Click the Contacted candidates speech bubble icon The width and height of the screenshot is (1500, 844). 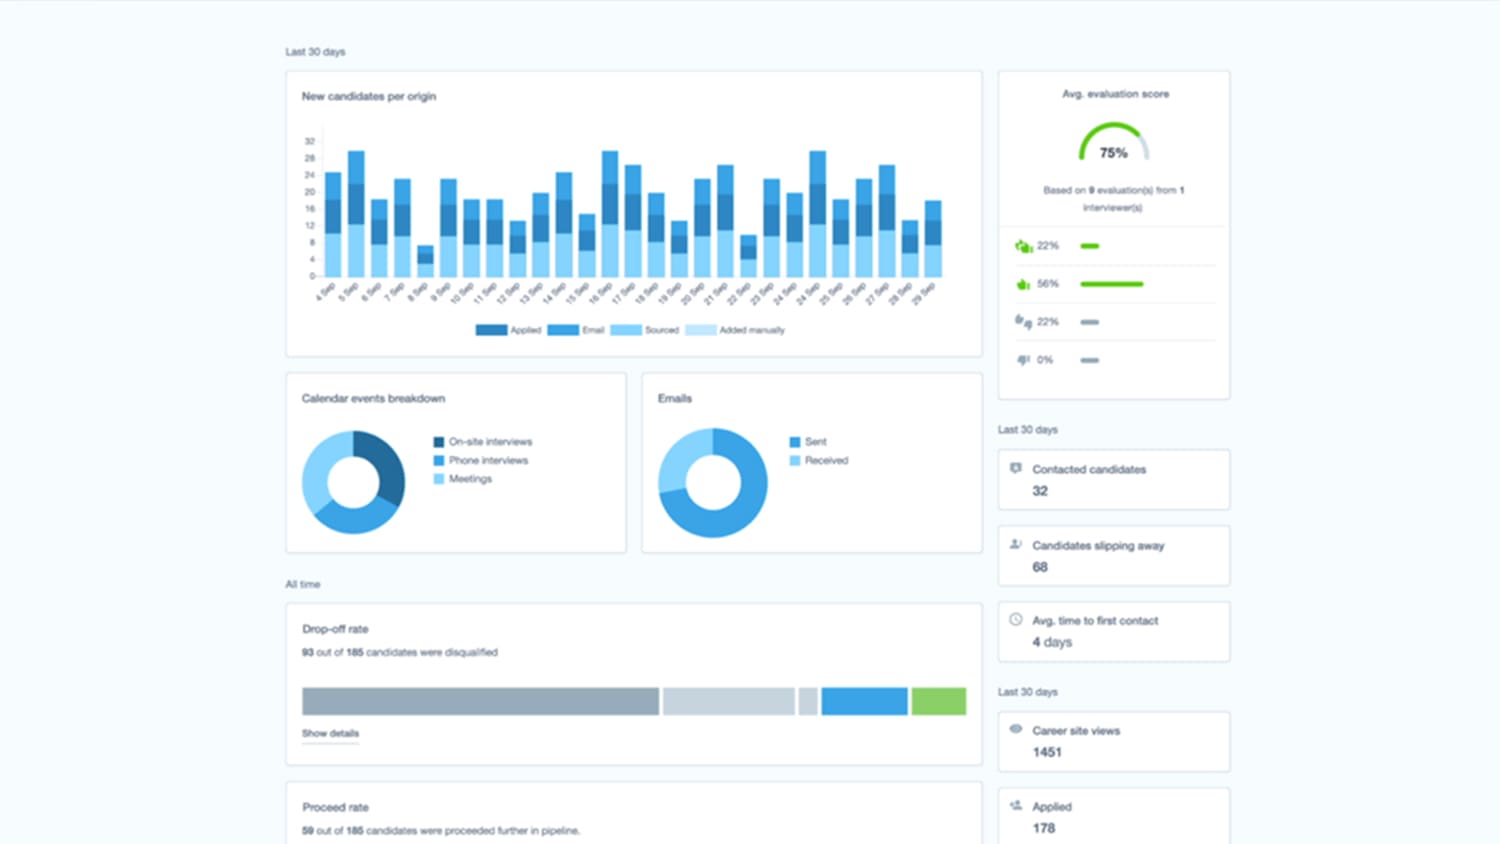tap(1016, 469)
